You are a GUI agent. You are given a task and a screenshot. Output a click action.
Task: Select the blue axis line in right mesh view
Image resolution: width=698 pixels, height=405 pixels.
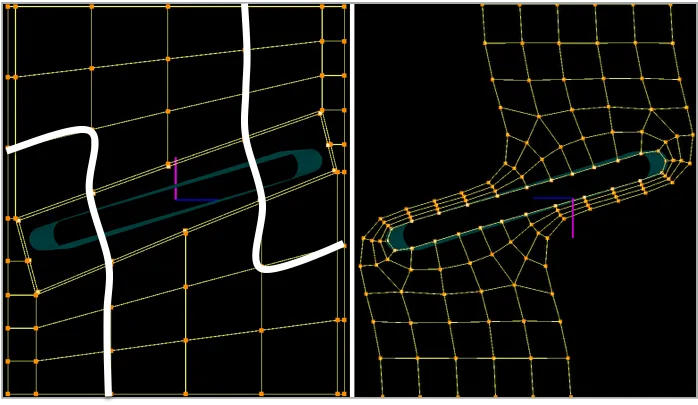(x=552, y=198)
